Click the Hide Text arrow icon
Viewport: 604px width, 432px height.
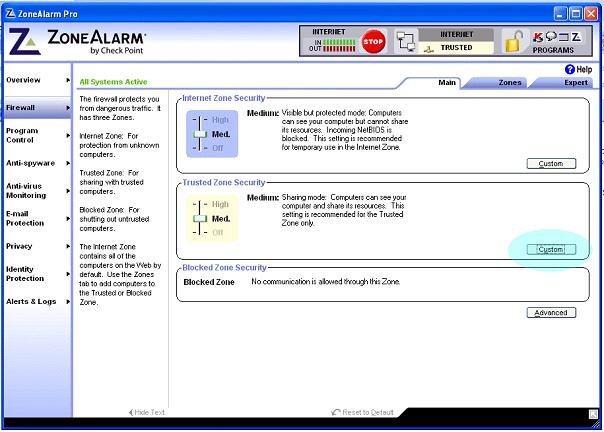tap(131, 412)
